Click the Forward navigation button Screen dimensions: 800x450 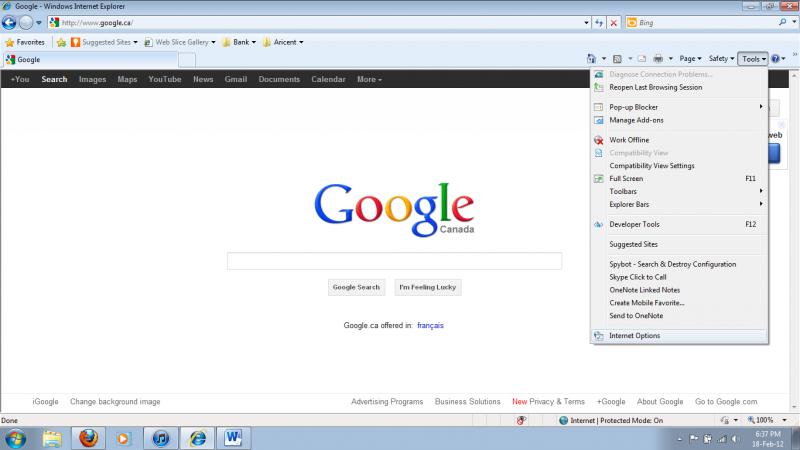[x=26, y=22]
